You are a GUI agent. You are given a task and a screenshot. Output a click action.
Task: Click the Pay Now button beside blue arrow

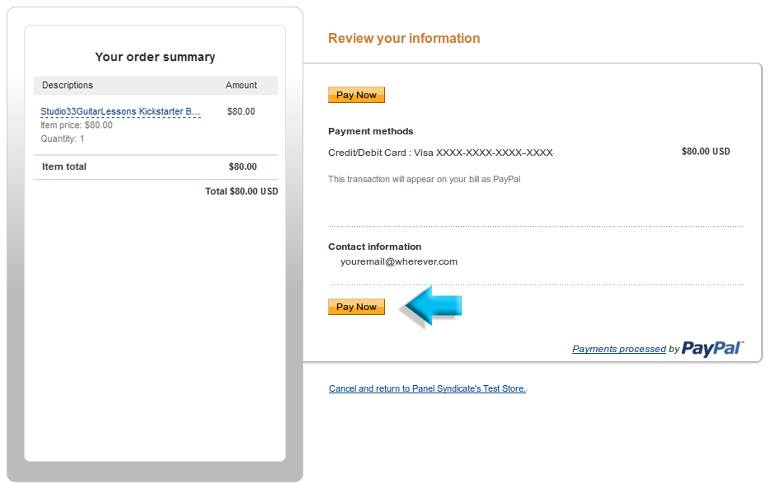click(356, 306)
